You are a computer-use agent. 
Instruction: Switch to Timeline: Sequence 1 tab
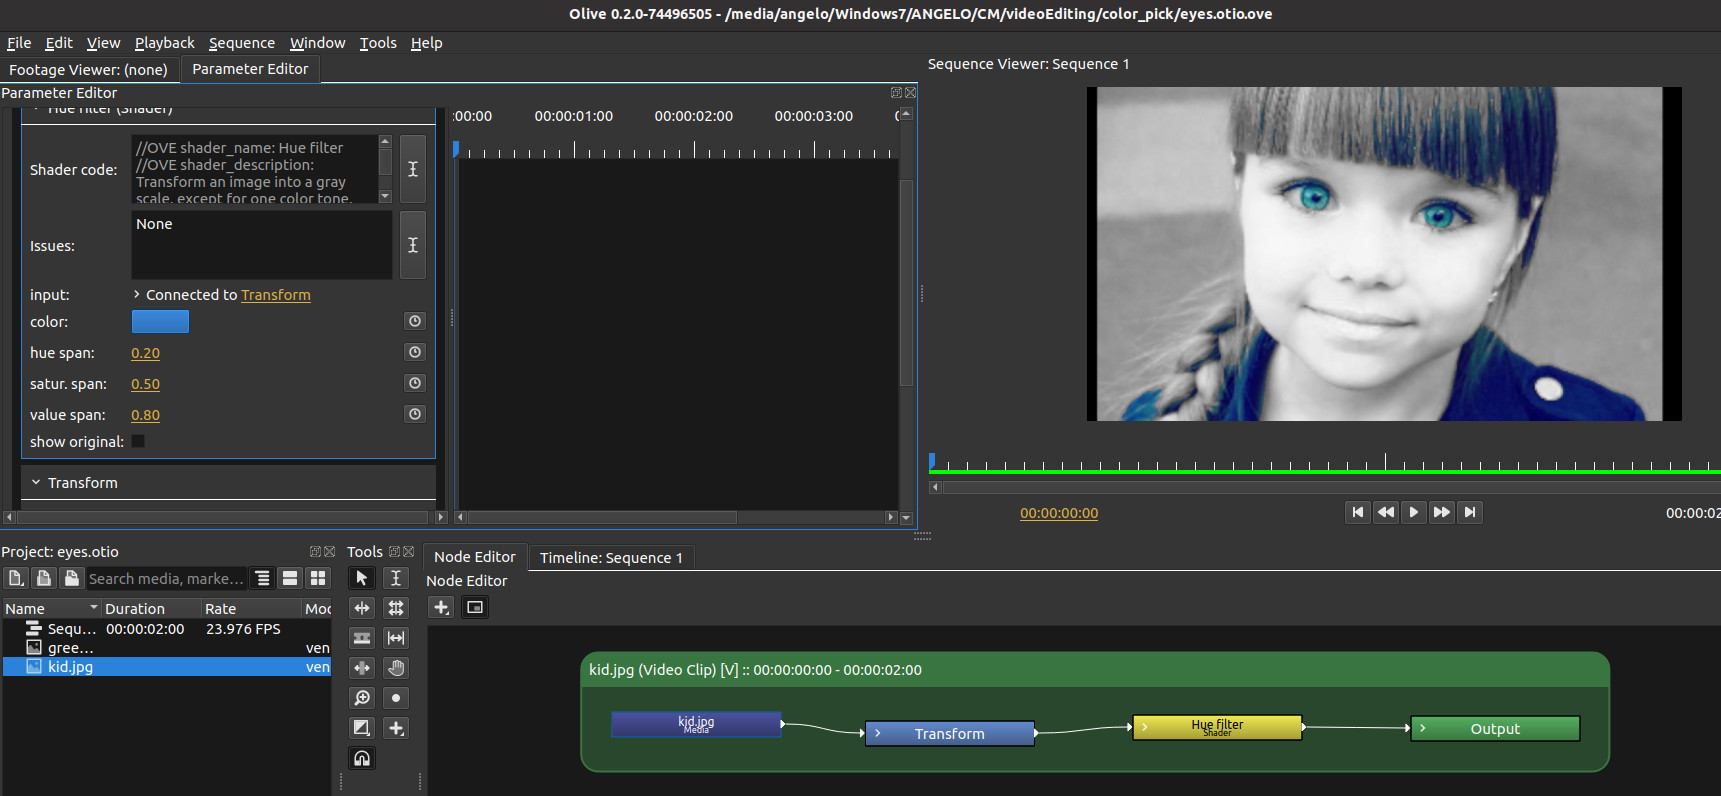click(x=611, y=557)
